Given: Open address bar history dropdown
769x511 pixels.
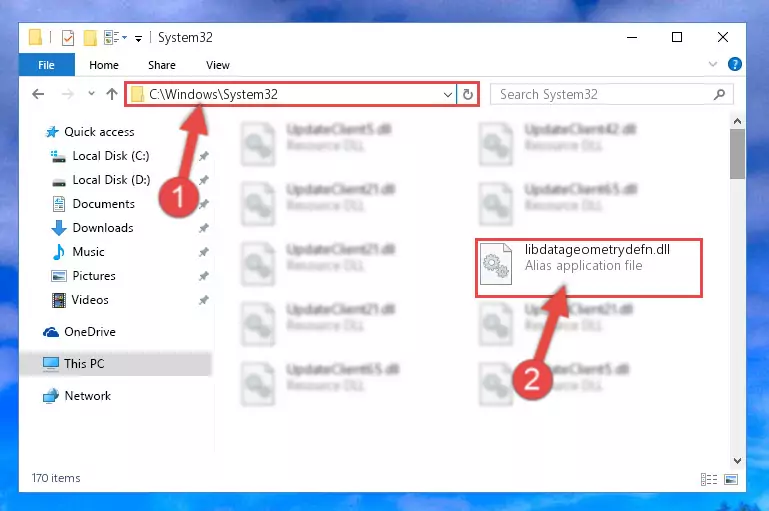Looking at the screenshot, I should (447, 94).
